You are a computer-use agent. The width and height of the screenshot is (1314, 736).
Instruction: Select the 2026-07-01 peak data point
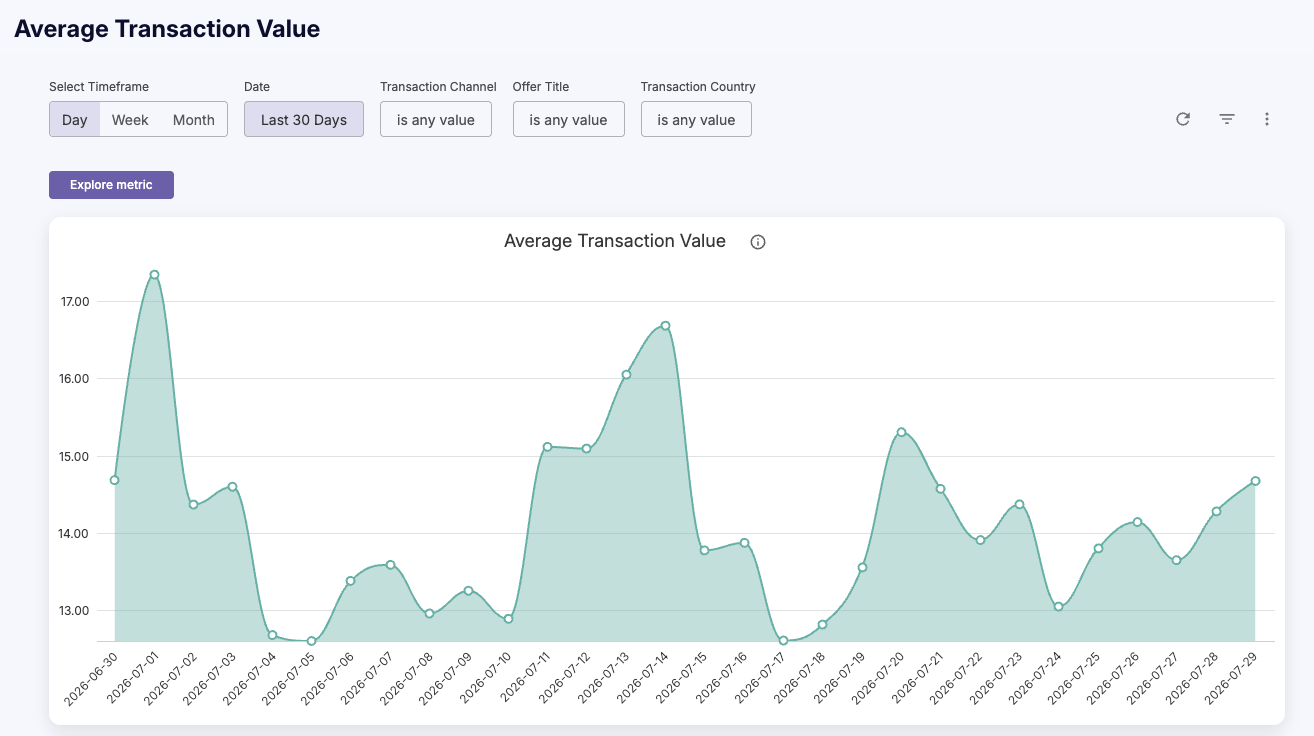154,275
